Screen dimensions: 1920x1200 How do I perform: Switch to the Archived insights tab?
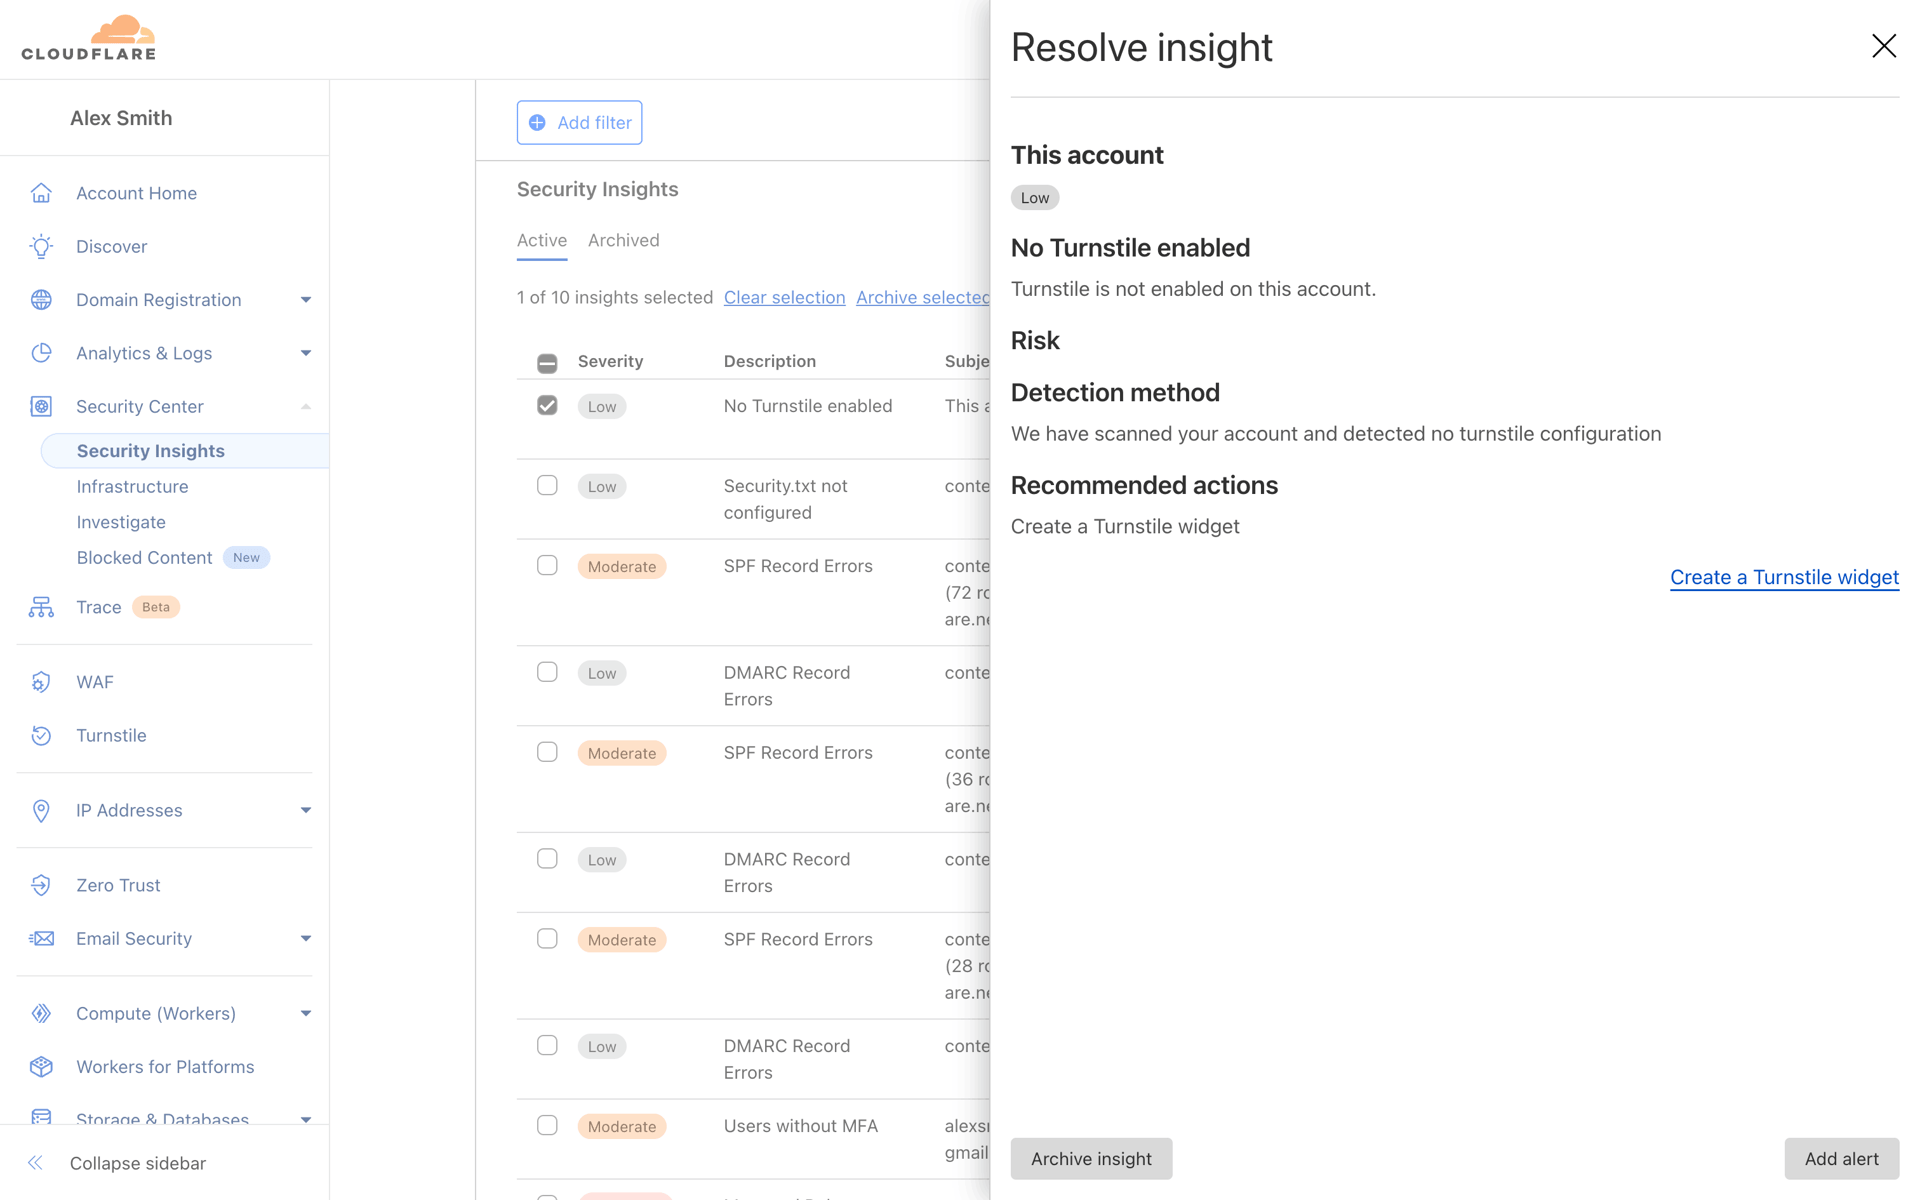click(x=624, y=240)
